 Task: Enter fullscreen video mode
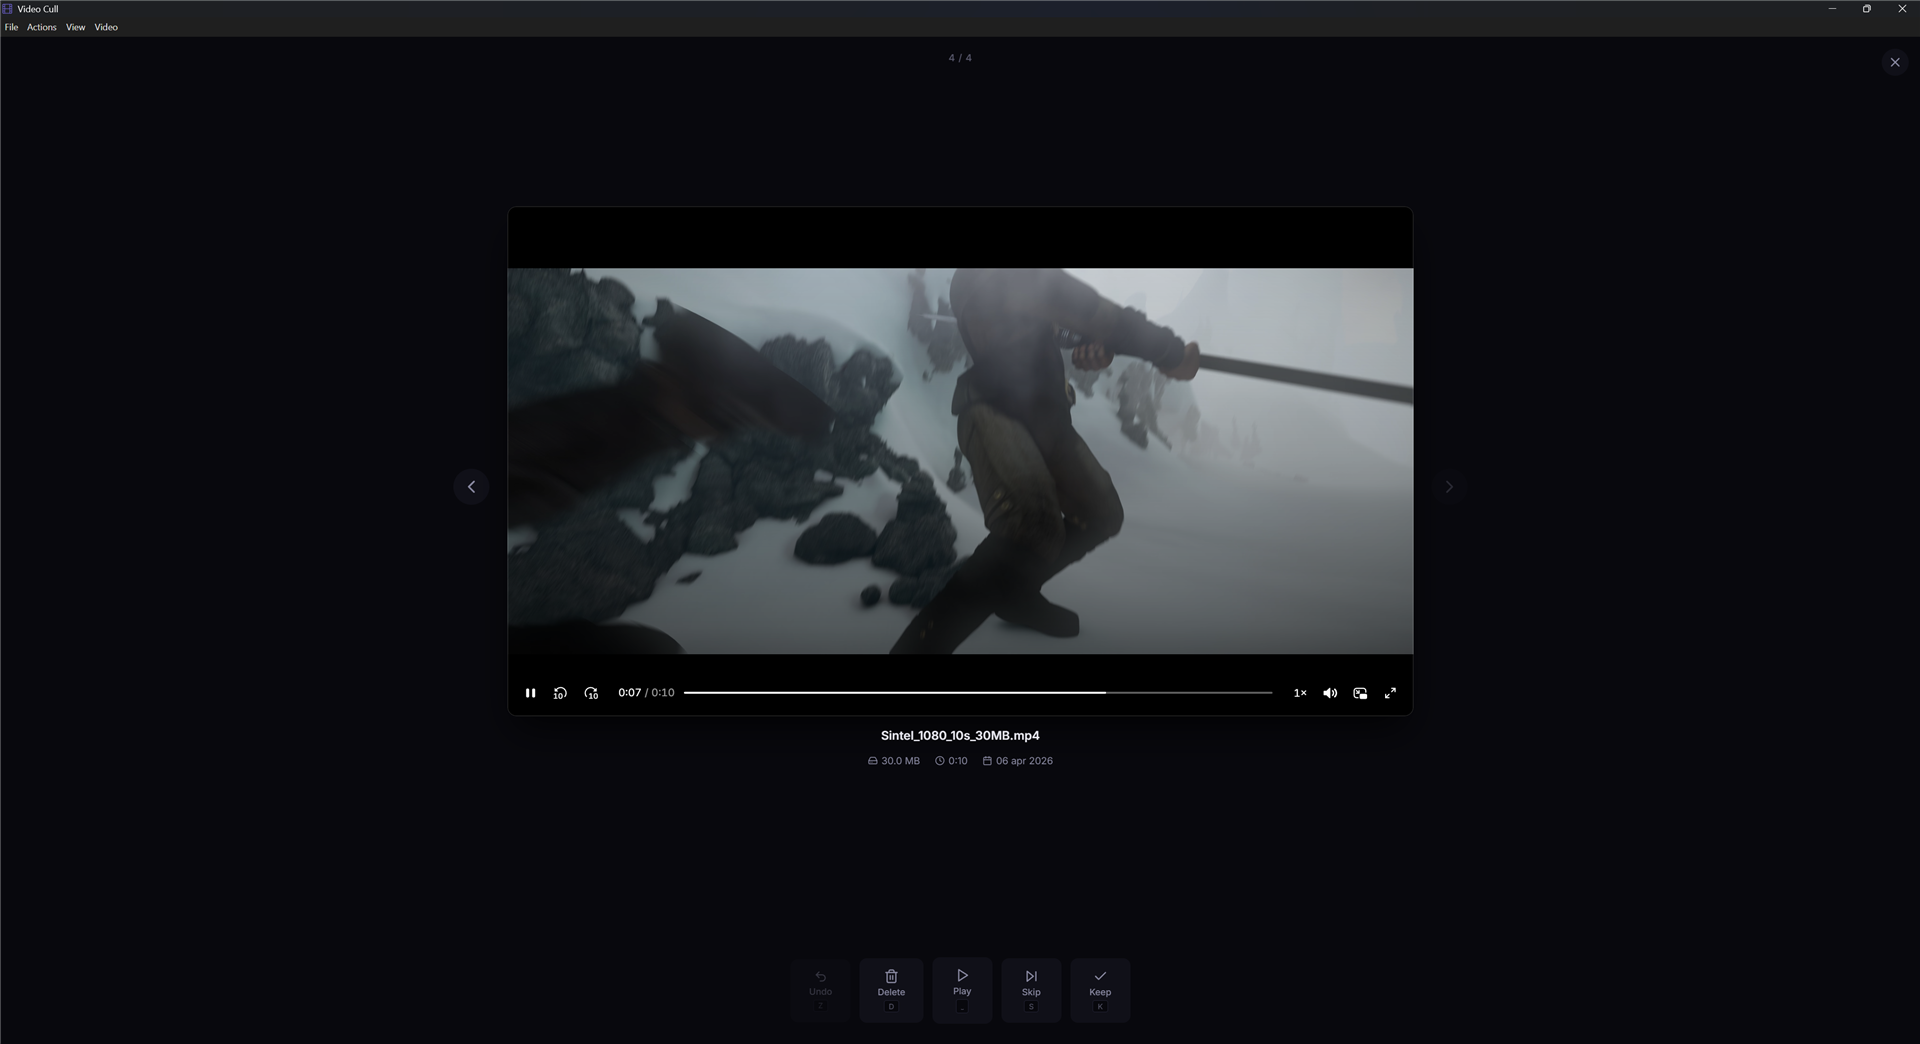pyautogui.click(x=1390, y=693)
